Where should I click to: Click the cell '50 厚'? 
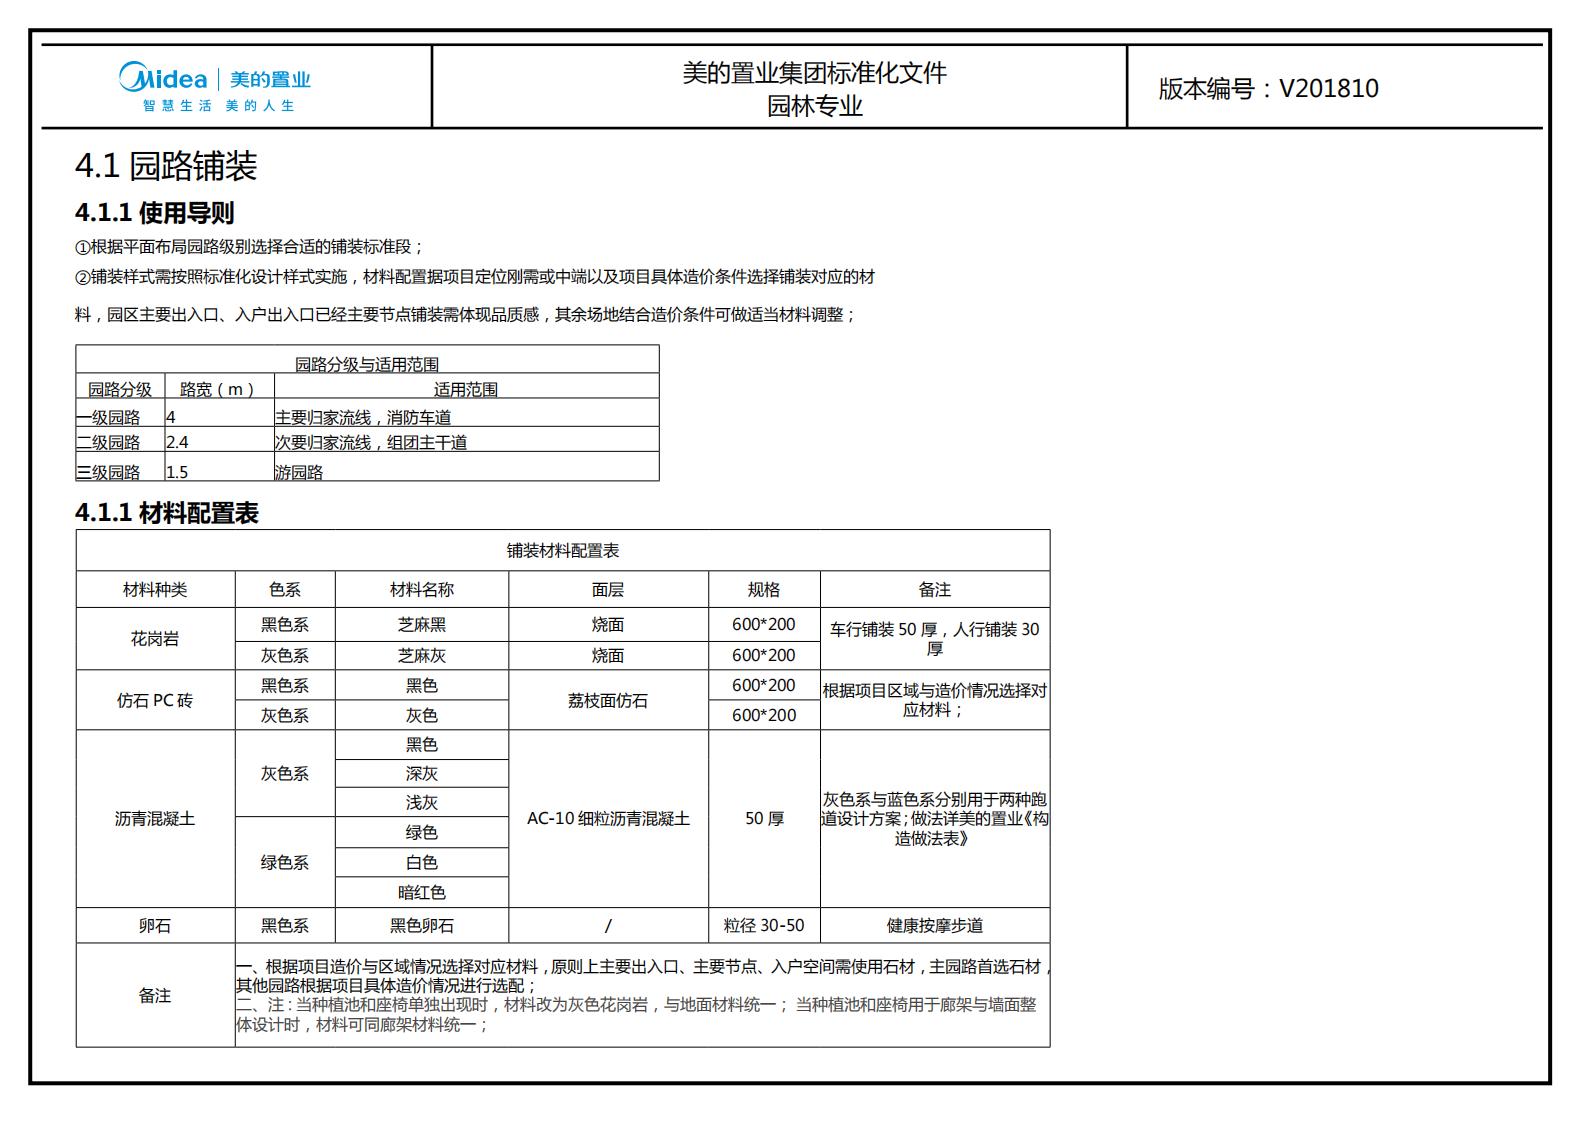click(764, 819)
